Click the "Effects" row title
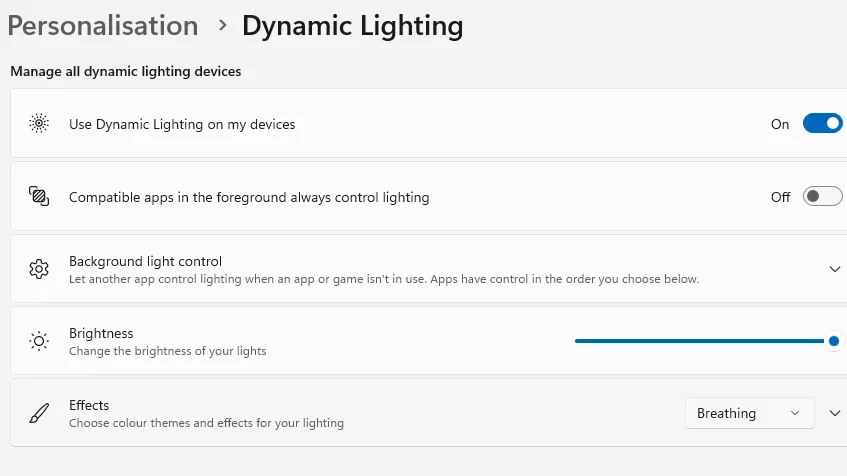Image resolution: width=847 pixels, height=476 pixels. (x=89, y=405)
